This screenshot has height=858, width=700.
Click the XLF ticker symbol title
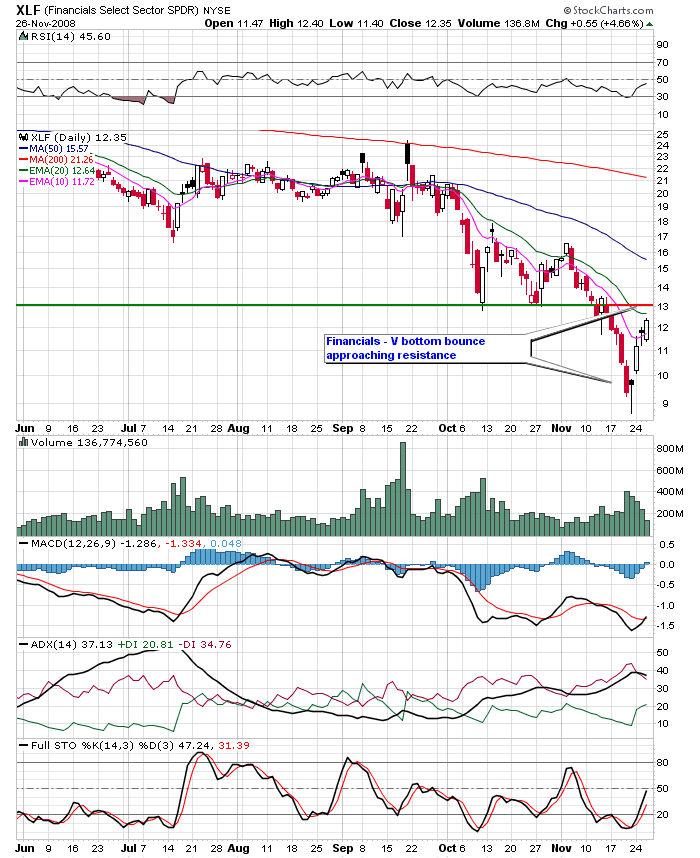pos(28,10)
